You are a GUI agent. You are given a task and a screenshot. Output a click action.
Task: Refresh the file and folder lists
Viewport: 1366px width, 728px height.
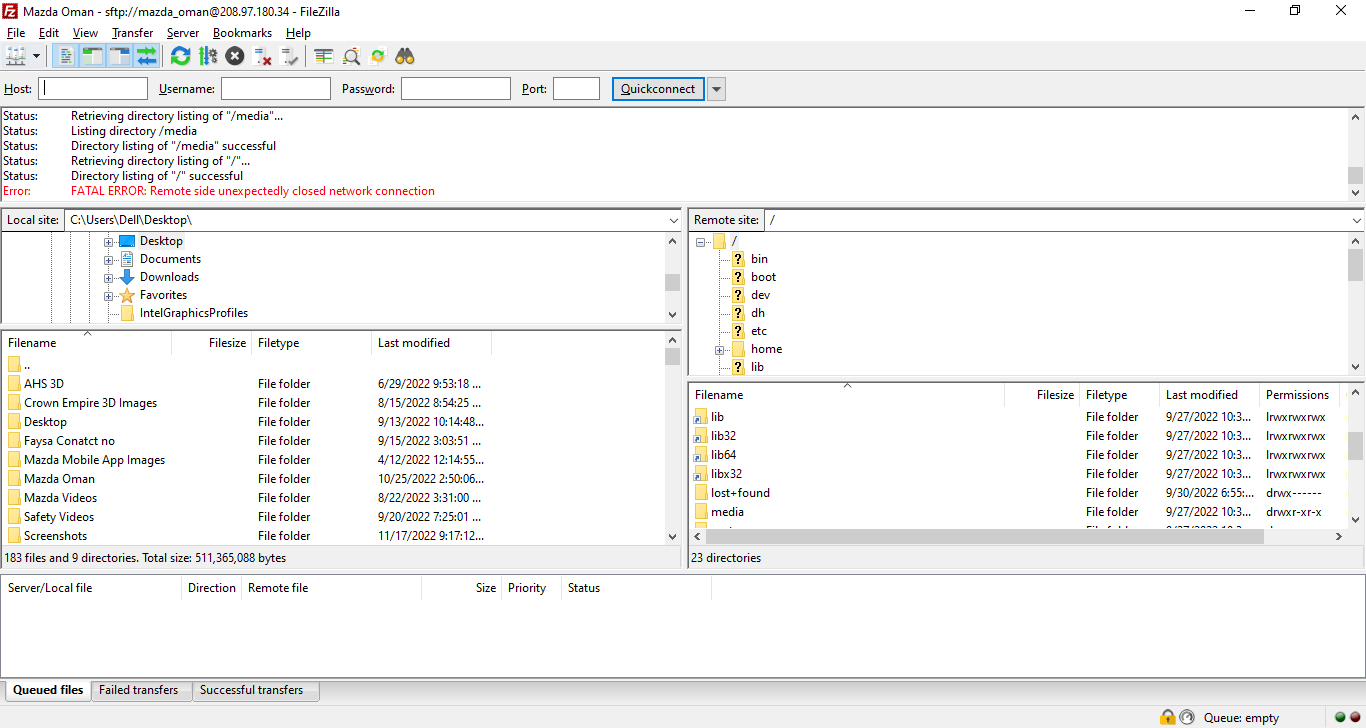tap(180, 56)
